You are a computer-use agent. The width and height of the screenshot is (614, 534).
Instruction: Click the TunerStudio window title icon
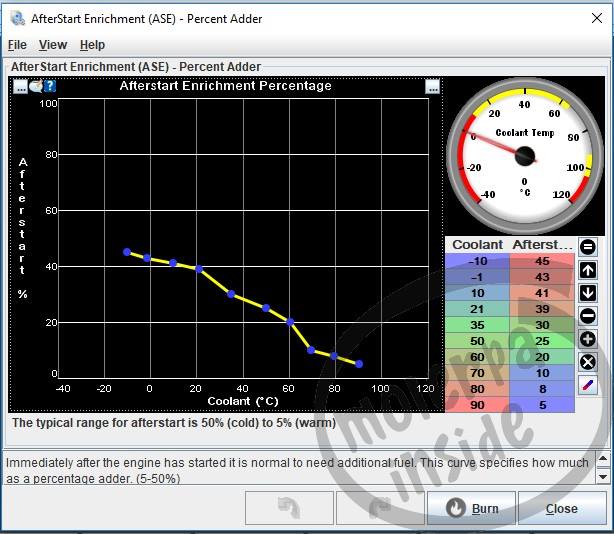[18, 18]
